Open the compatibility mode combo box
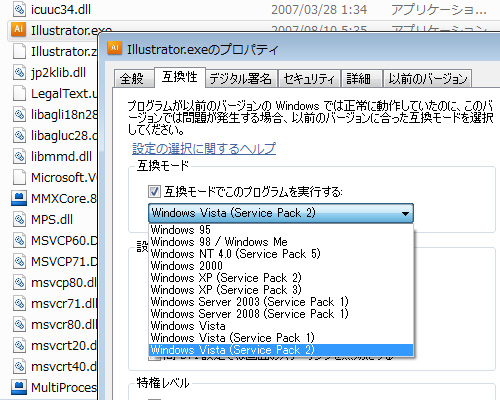The height and width of the screenshot is (400, 500). pyautogui.click(x=281, y=213)
